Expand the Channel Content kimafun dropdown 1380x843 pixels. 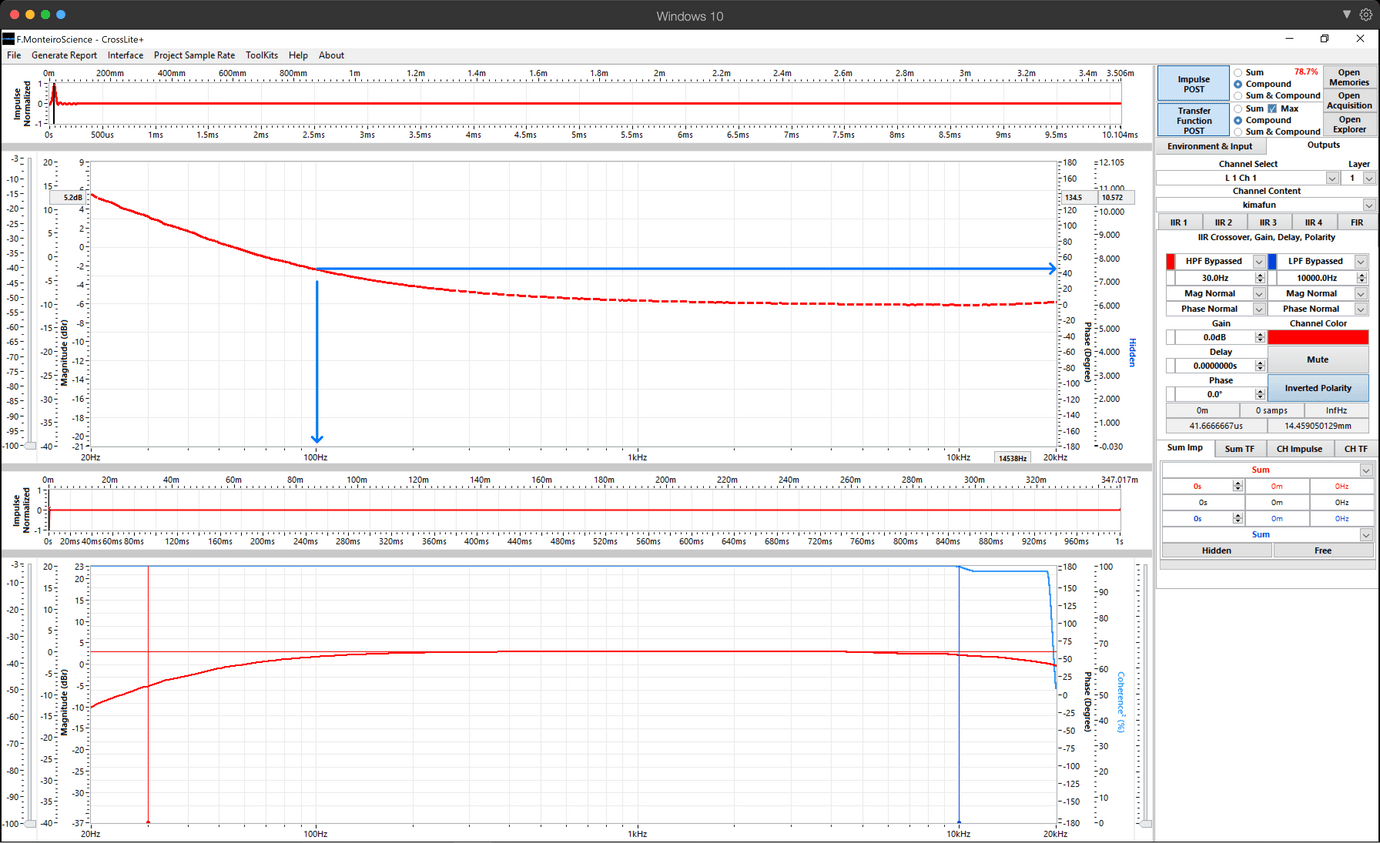[x=1369, y=205]
